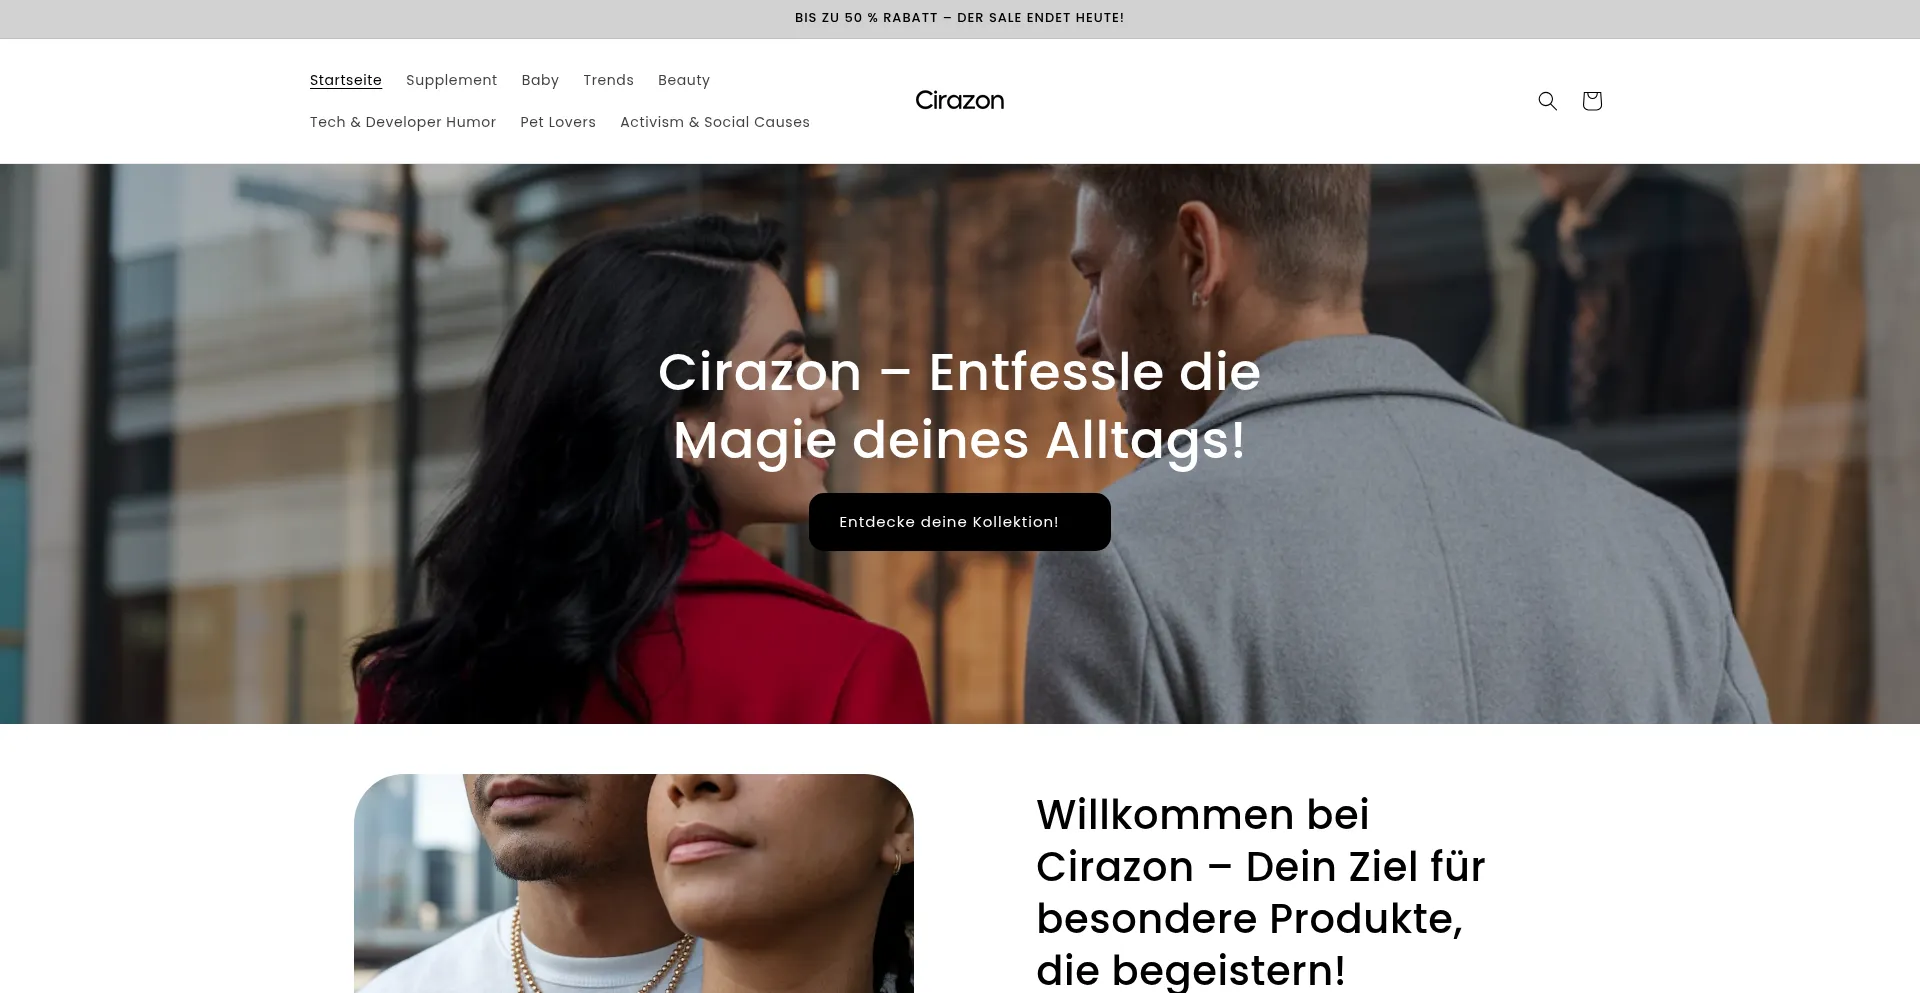Open Activism & Social Causes category
Screen dimensions: 1920x993
pyautogui.click(x=715, y=122)
